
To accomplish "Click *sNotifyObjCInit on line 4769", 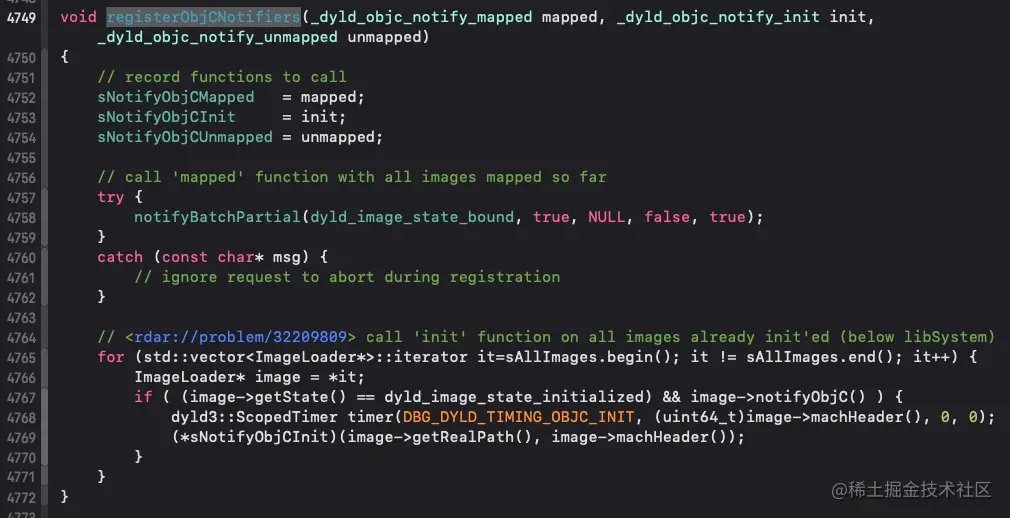I will coord(254,437).
